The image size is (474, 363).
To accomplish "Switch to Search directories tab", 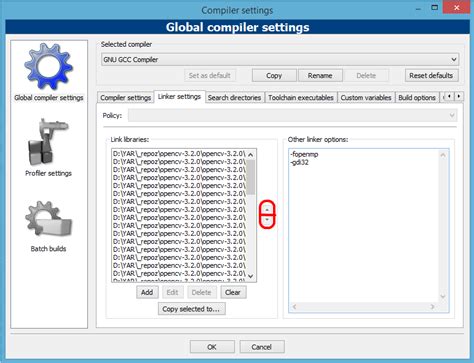I will click(234, 98).
